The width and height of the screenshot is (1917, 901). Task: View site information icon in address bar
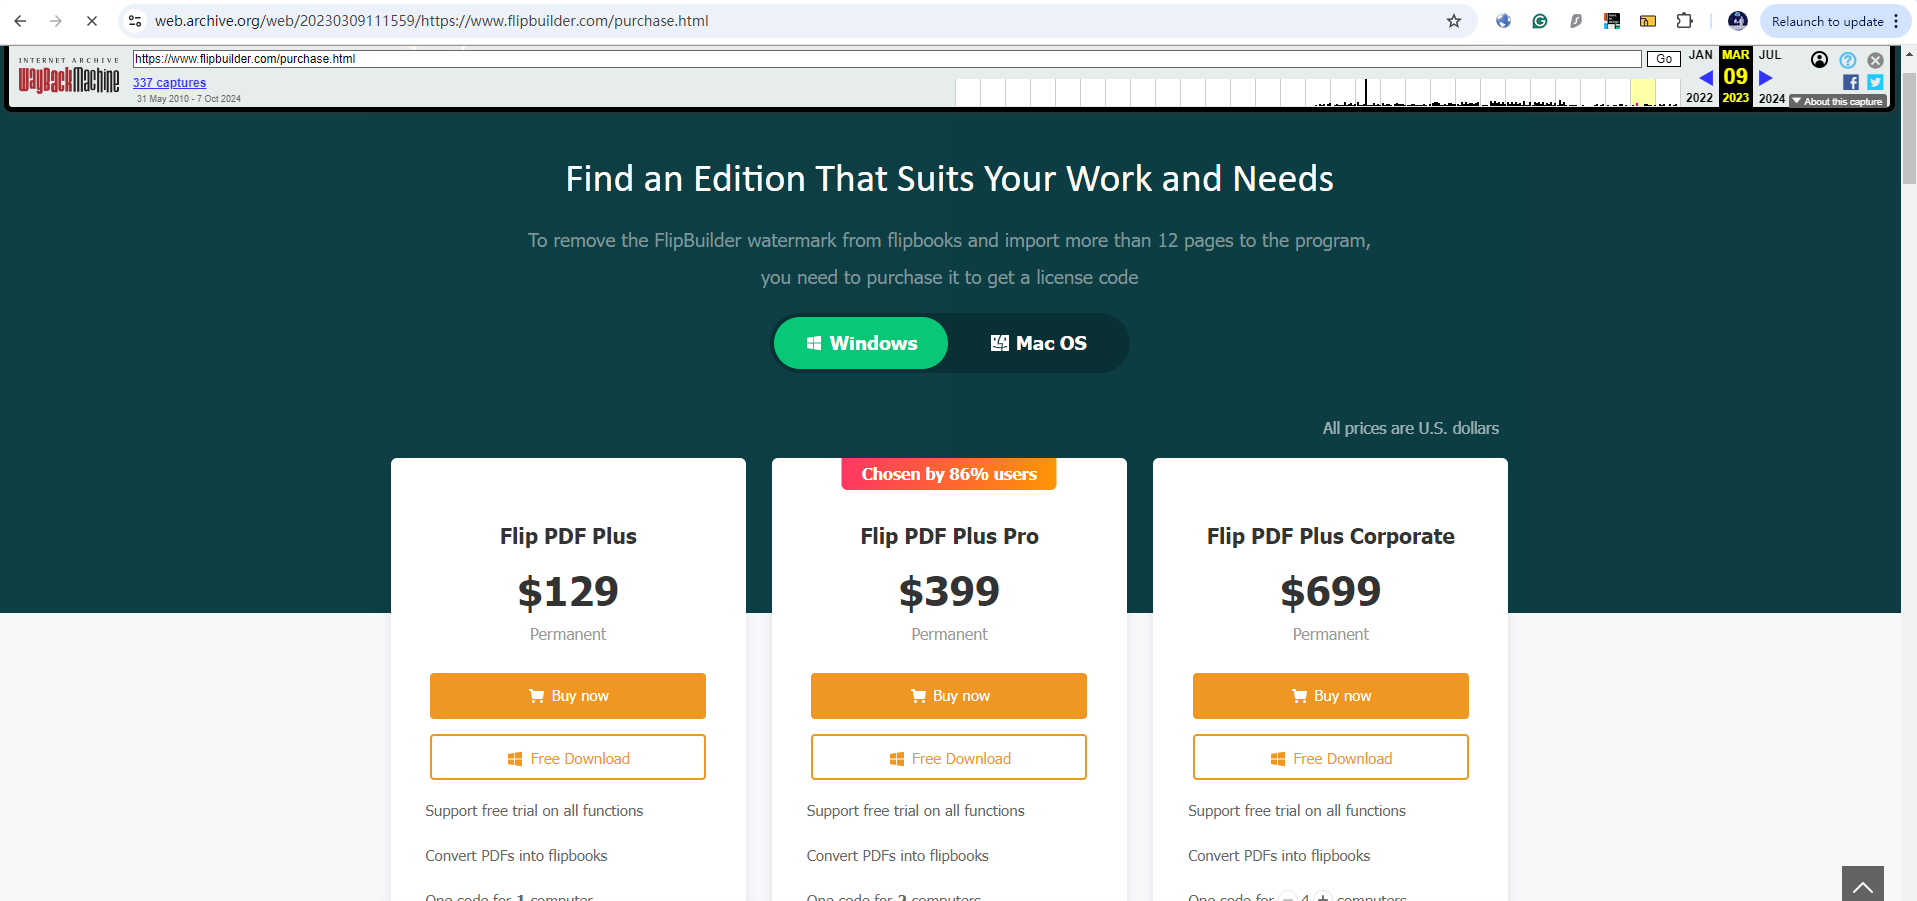[135, 21]
